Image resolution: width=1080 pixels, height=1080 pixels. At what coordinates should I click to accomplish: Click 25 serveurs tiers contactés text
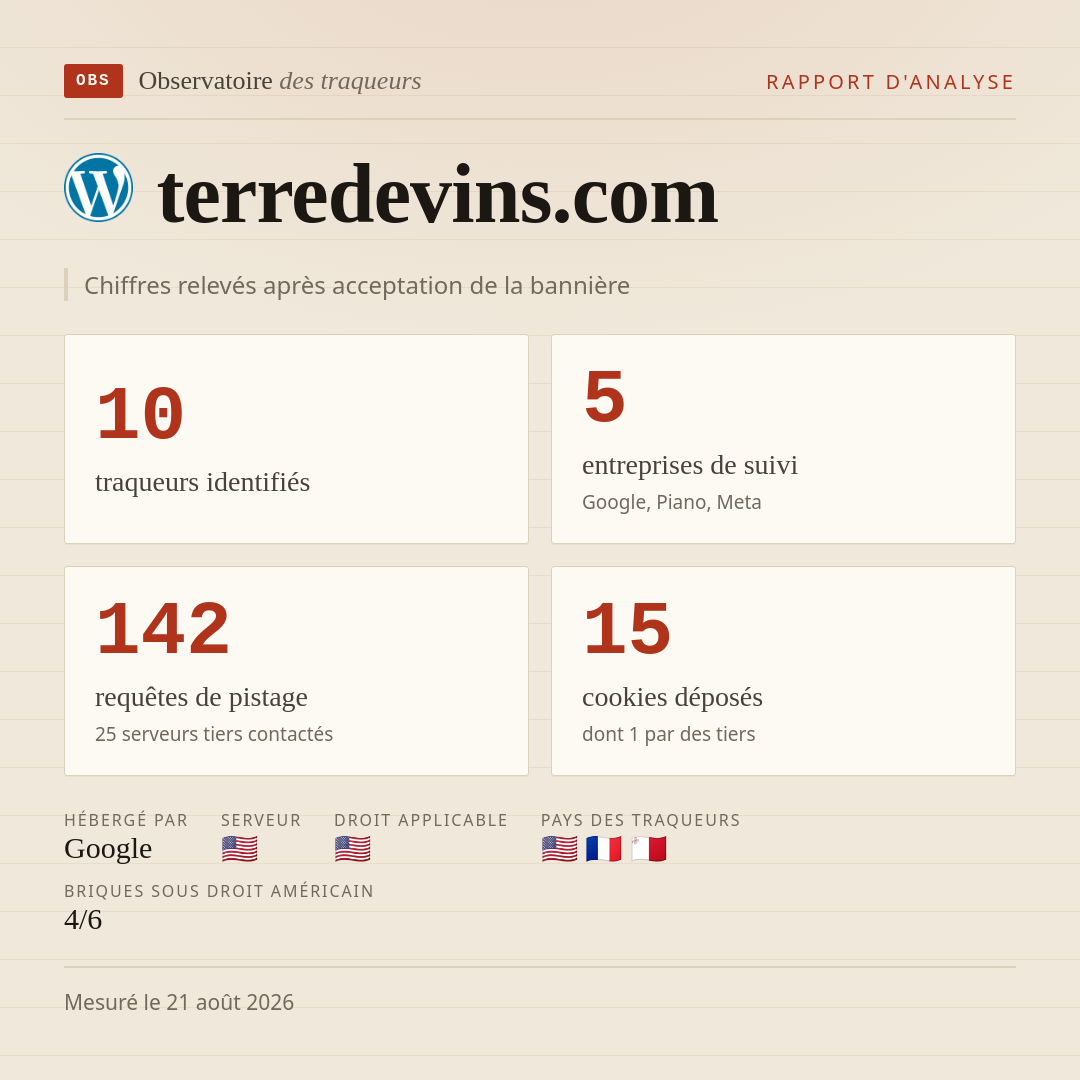pos(214,734)
